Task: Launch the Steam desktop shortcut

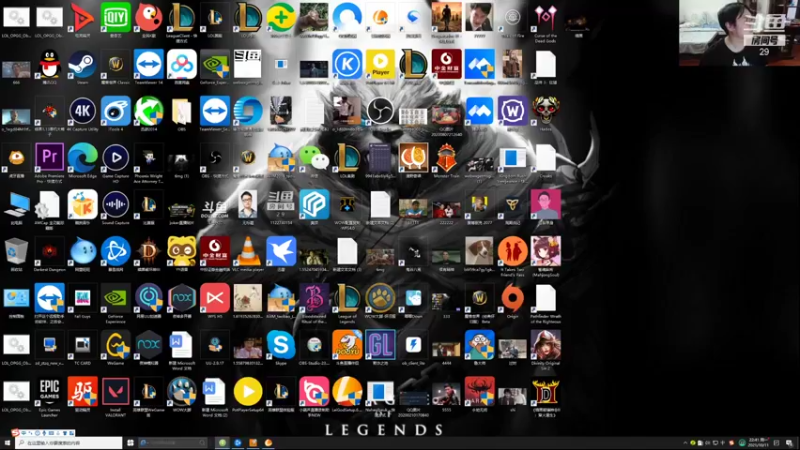Action: coord(83,64)
